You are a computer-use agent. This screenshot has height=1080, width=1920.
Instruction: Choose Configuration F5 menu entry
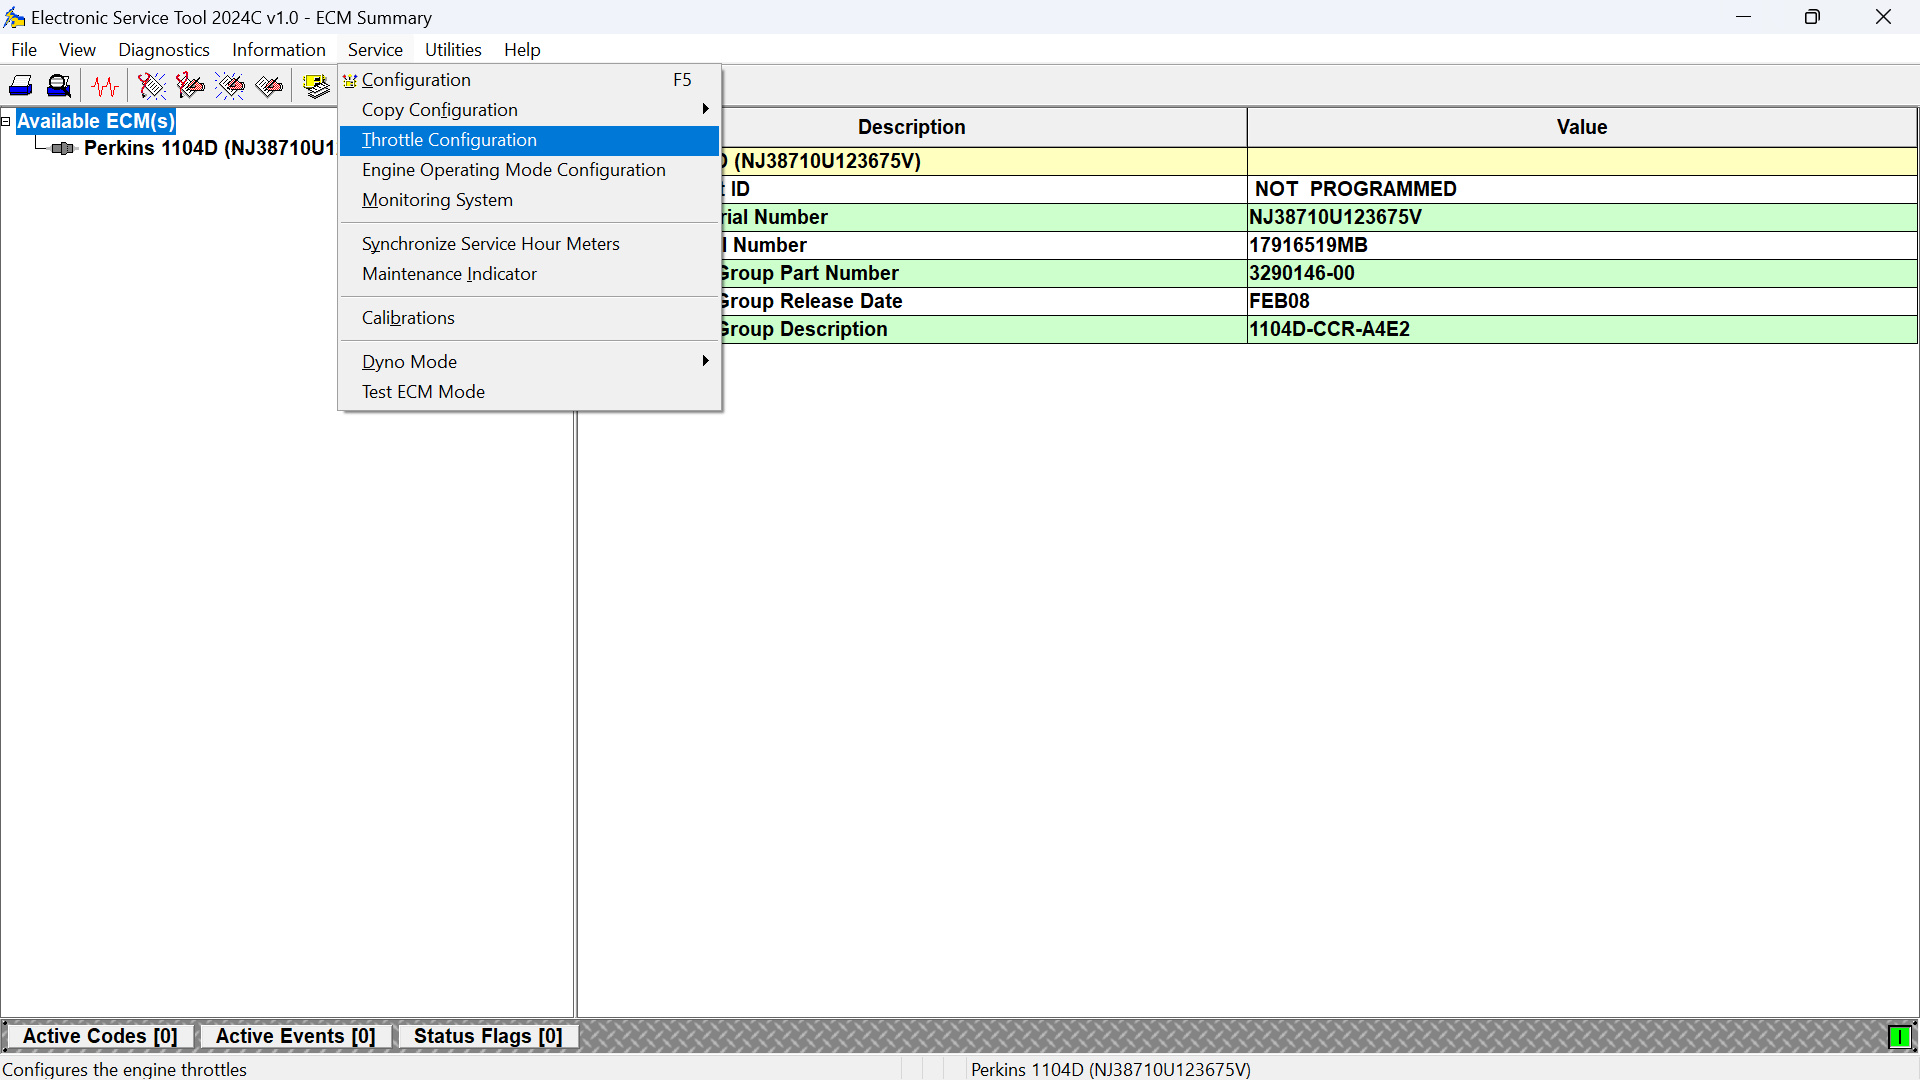click(x=530, y=80)
